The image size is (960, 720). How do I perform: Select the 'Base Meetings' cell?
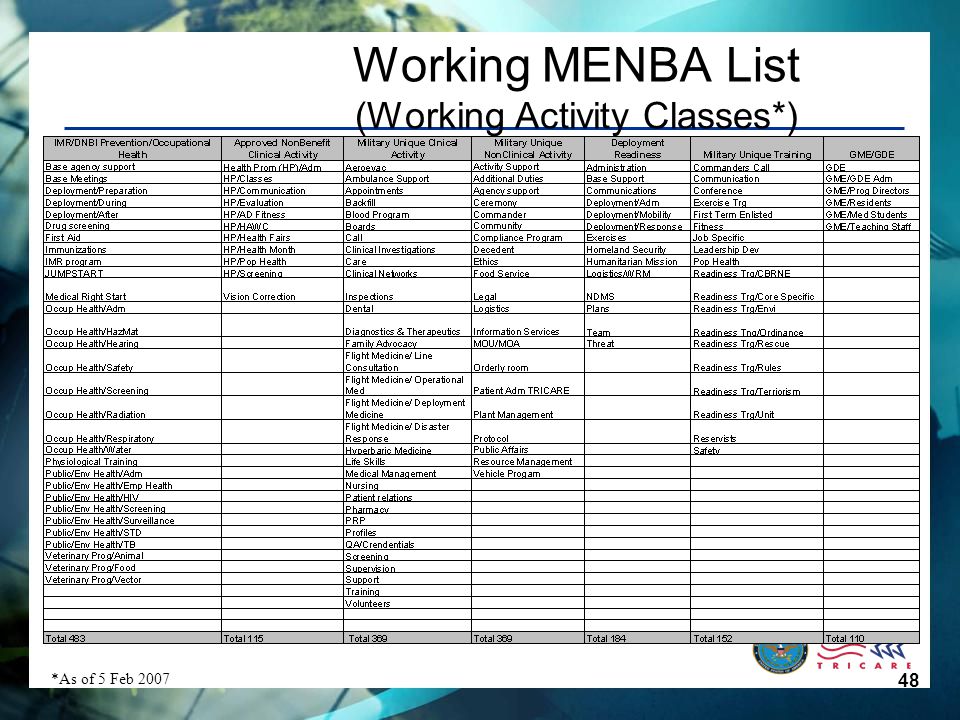point(132,179)
